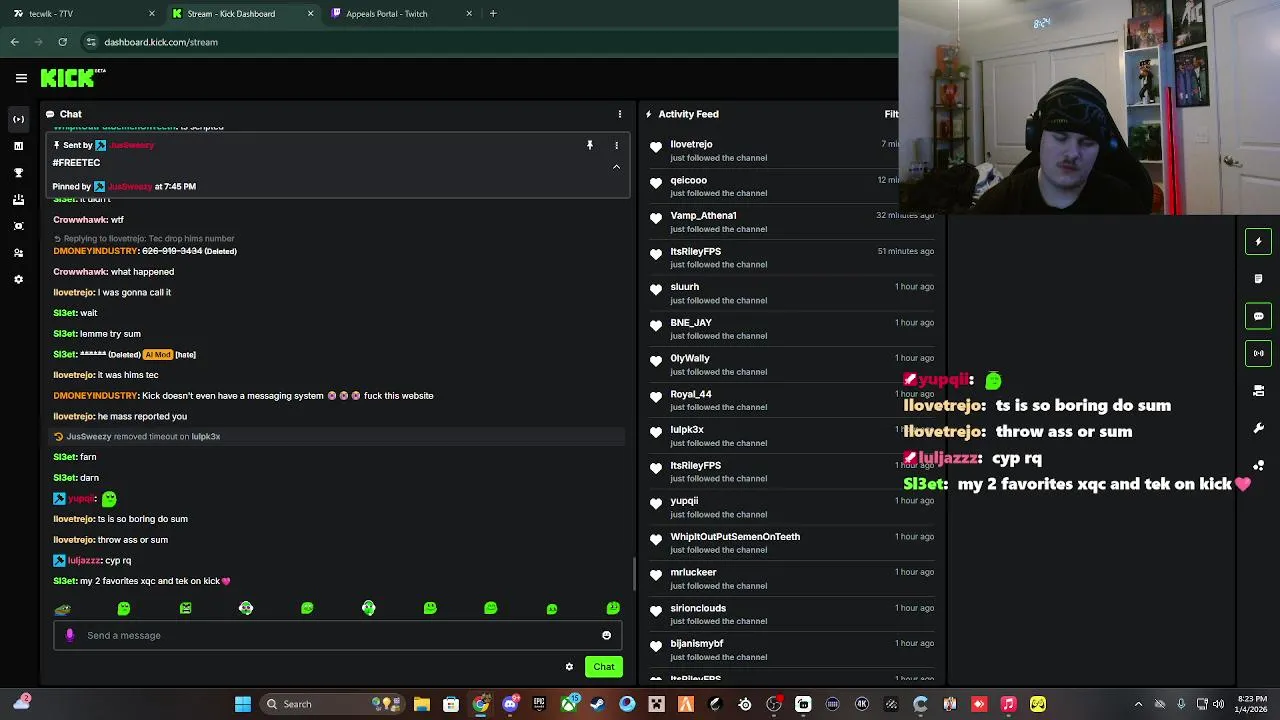Show hidden system tray icons
This screenshot has width=1280, height=720.
tap(1138, 704)
